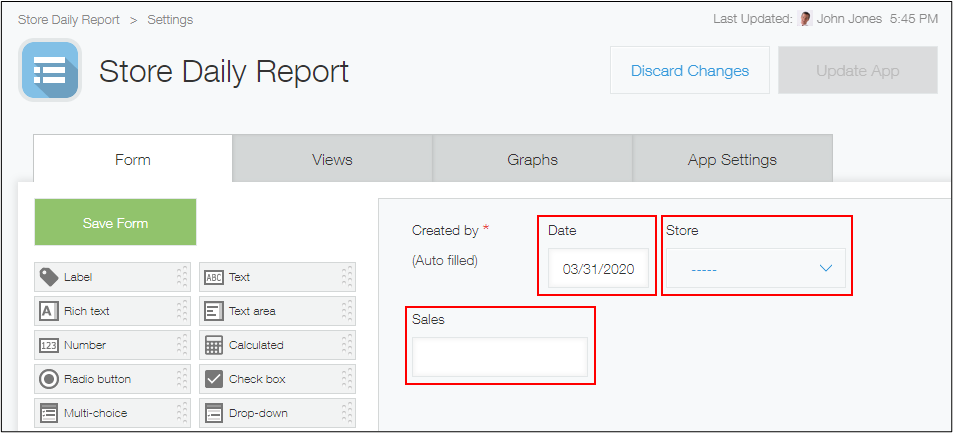
Task: Choose the Number field icon
Action: point(48,345)
